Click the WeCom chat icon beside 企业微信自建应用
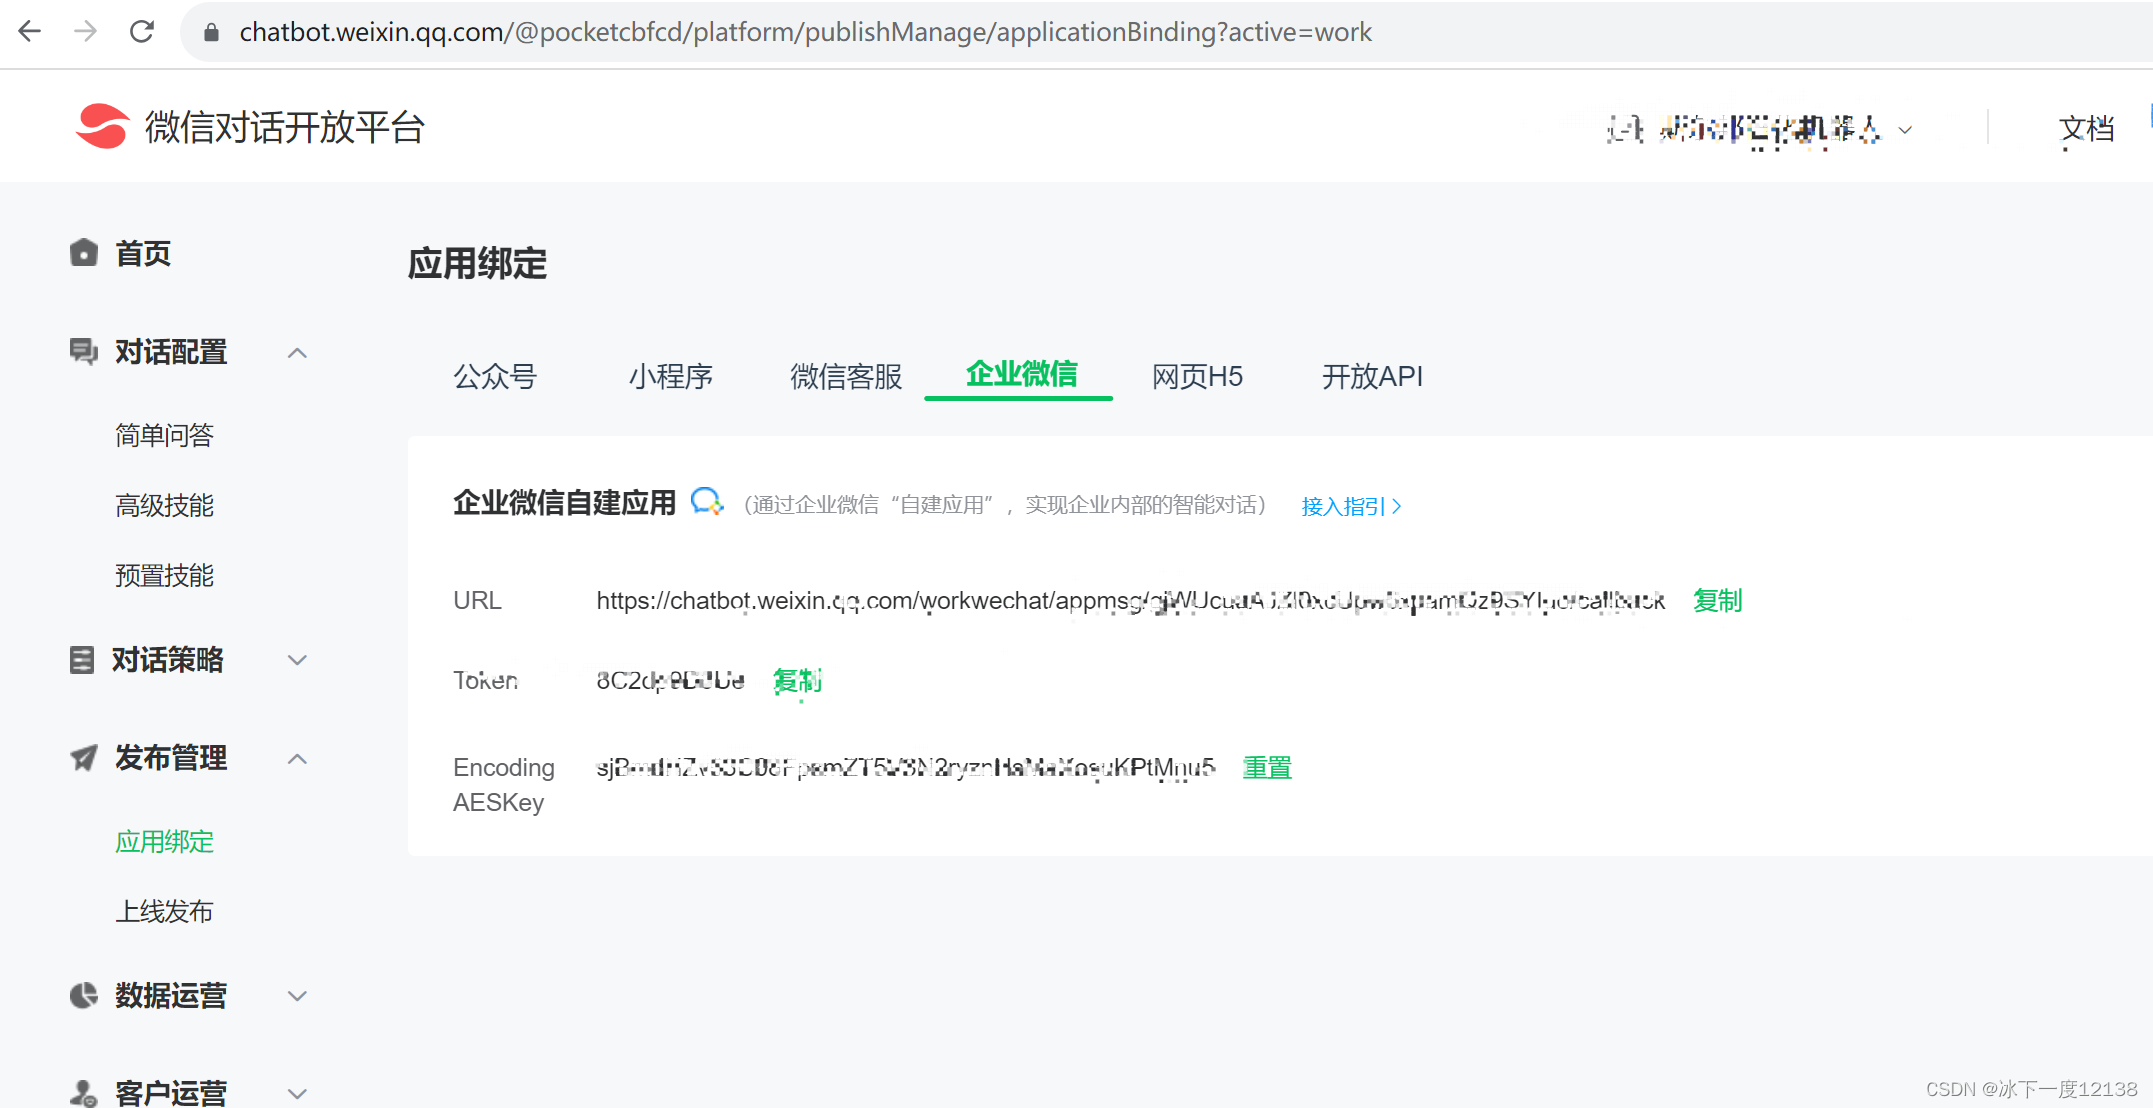 click(x=707, y=502)
